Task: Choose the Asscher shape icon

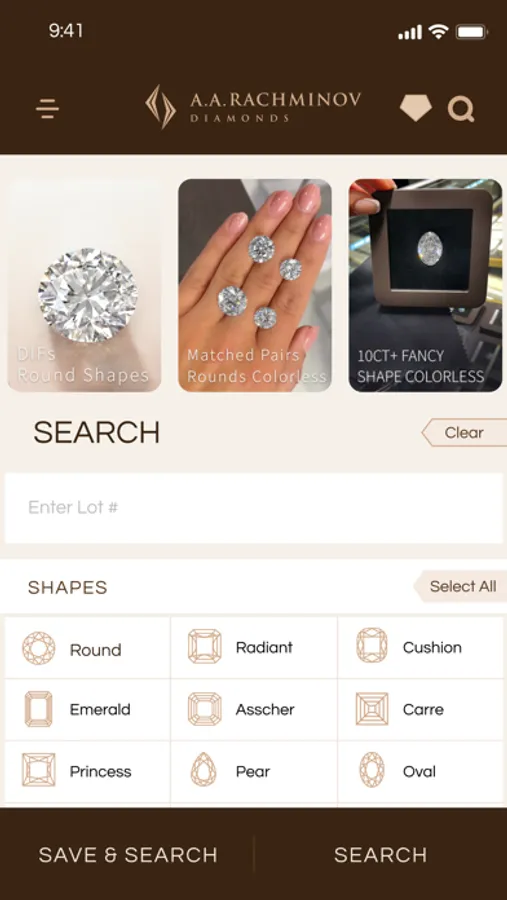Action: point(204,709)
